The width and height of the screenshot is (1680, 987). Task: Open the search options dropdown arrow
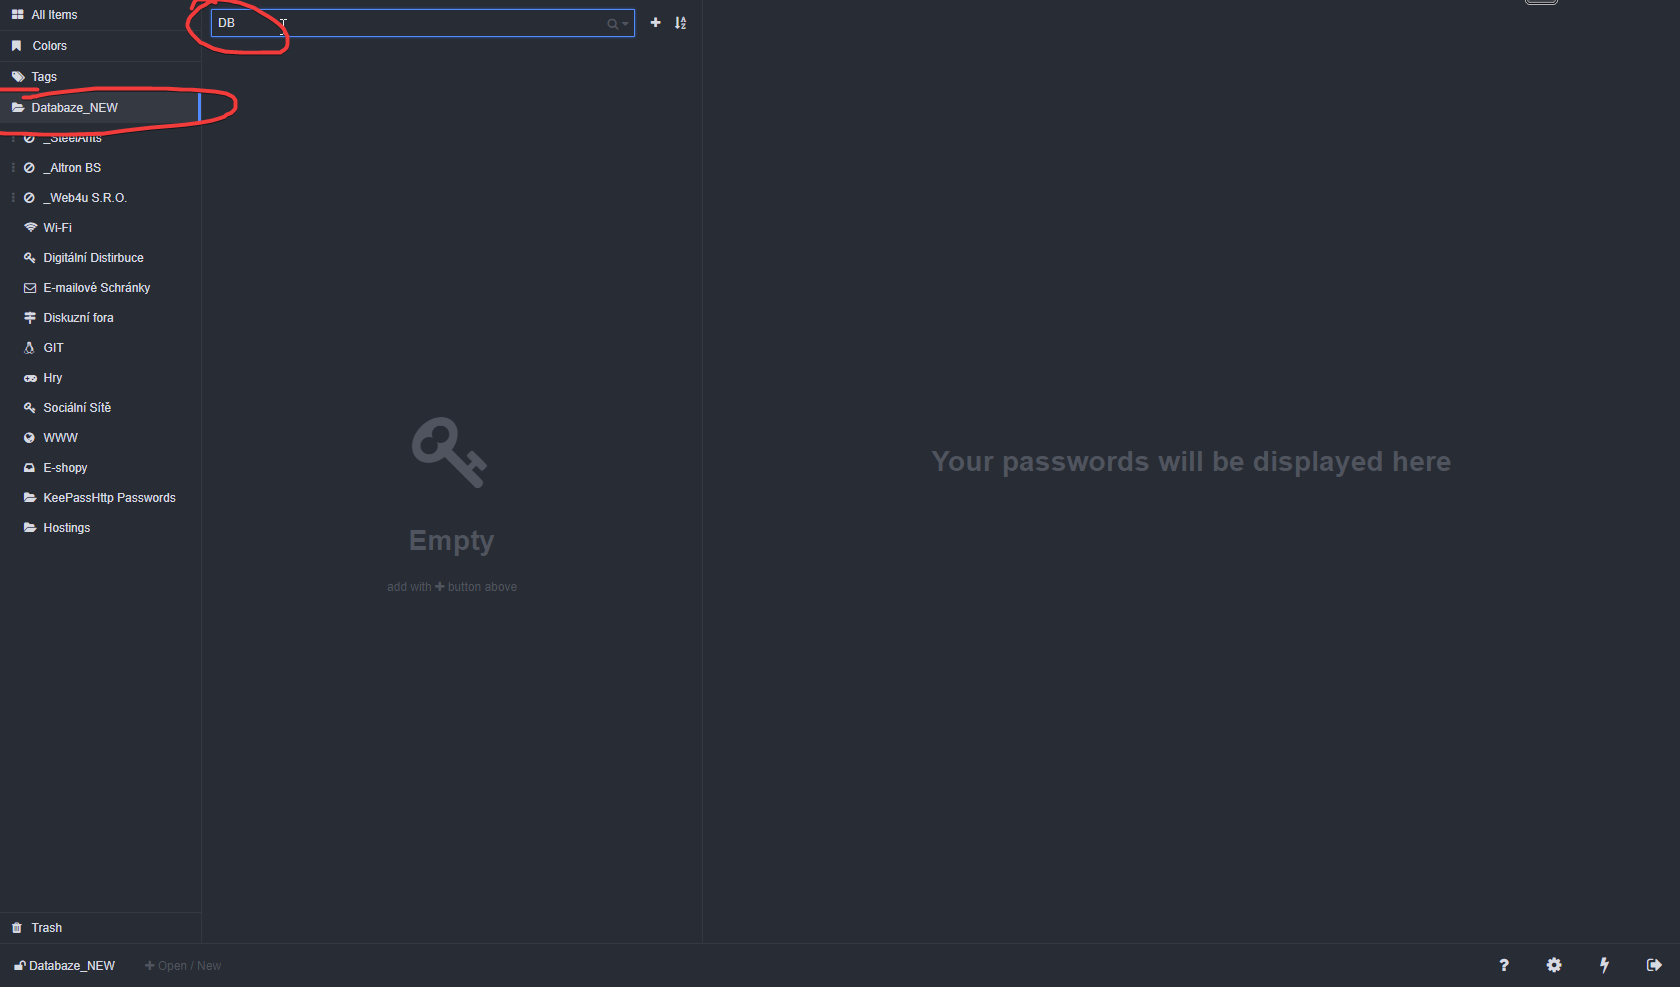pyautogui.click(x=621, y=23)
